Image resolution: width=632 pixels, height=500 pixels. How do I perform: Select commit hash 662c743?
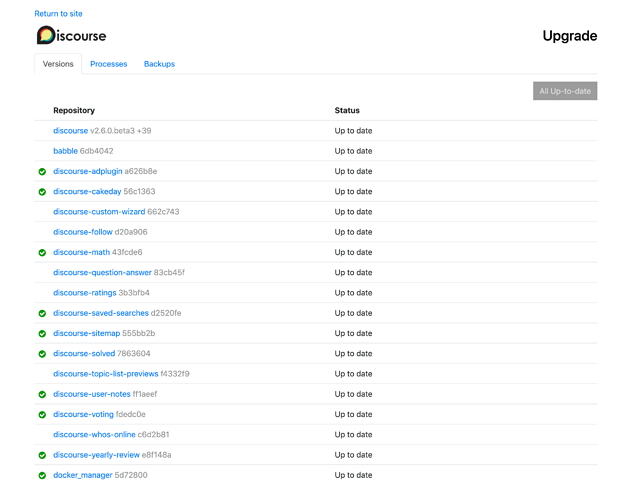pyautogui.click(x=163, y=212)
